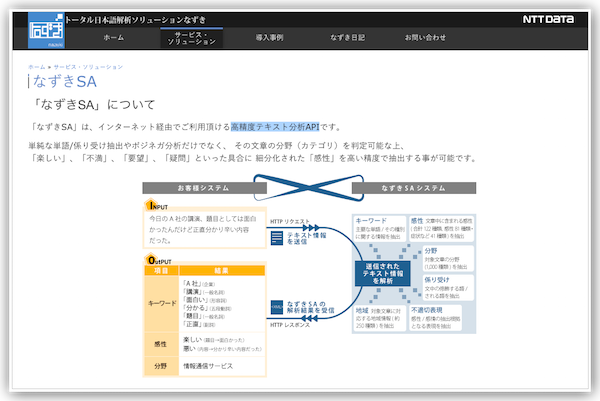
Task: Click the ホーム breadcrumb link
Action: tap(37, 67)
